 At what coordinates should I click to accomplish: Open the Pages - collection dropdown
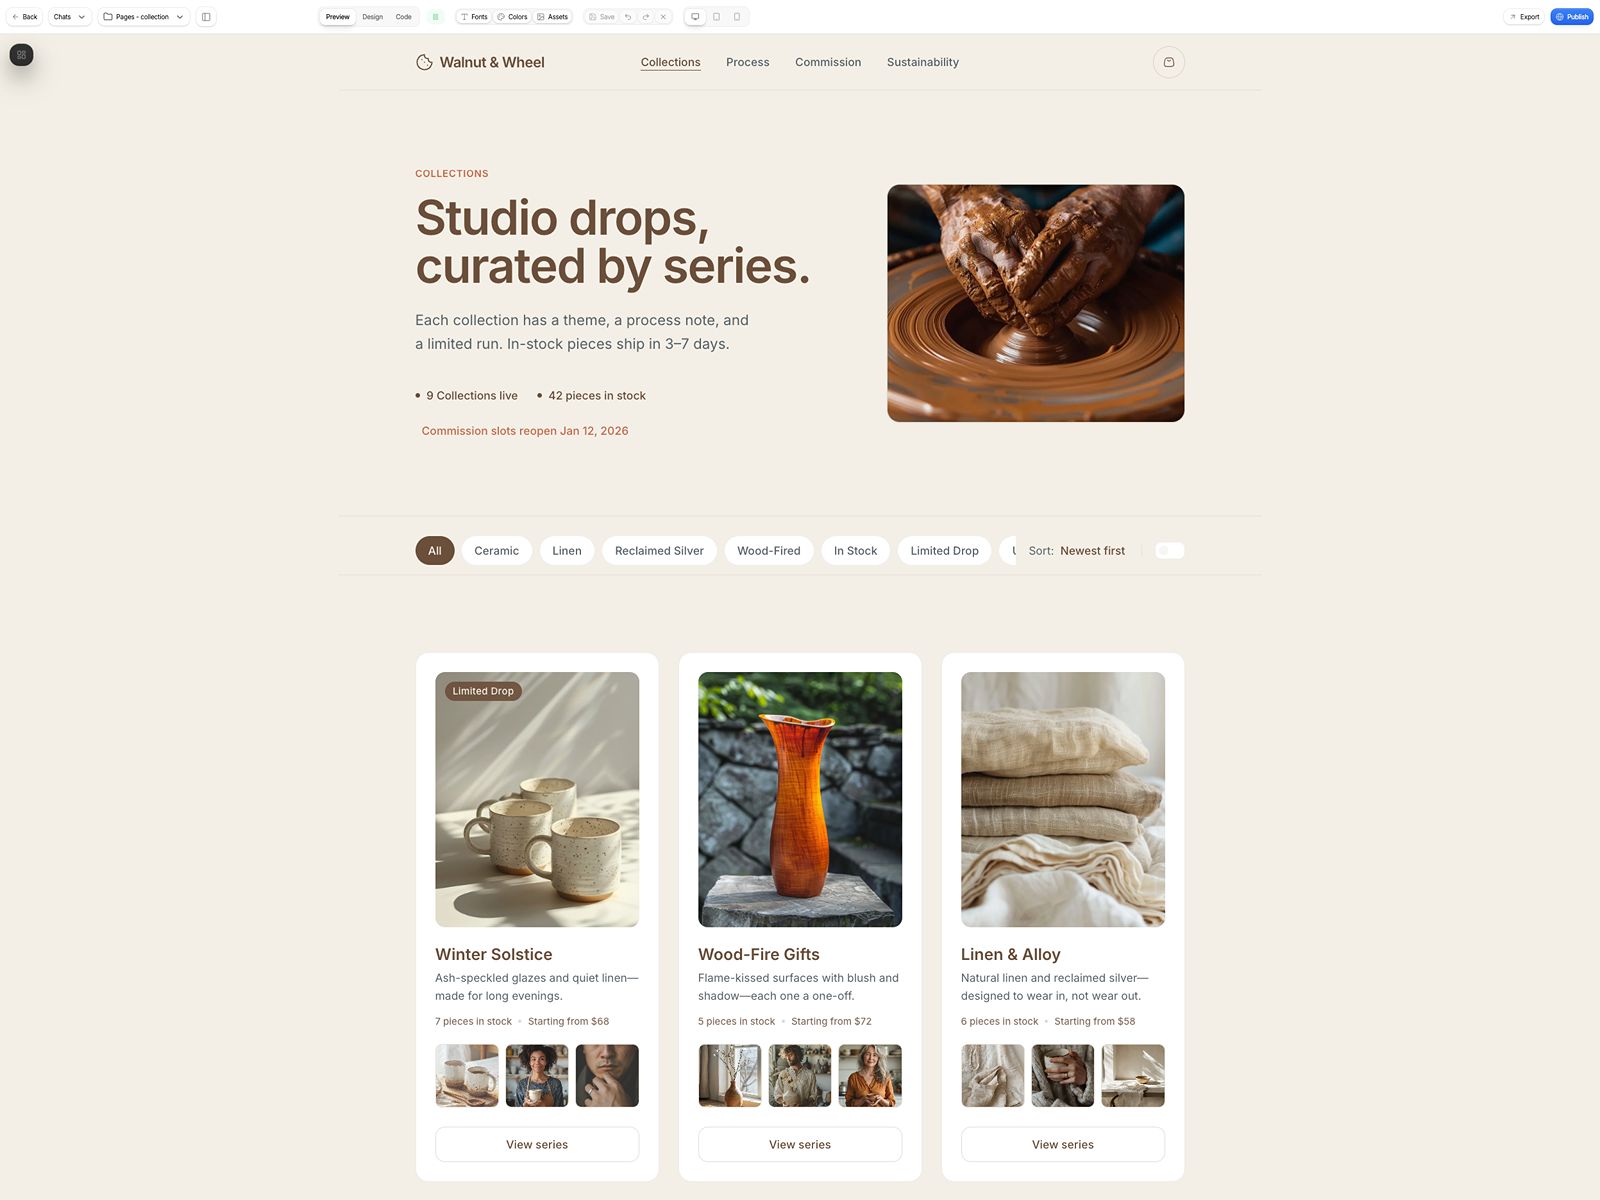[143, 17]
